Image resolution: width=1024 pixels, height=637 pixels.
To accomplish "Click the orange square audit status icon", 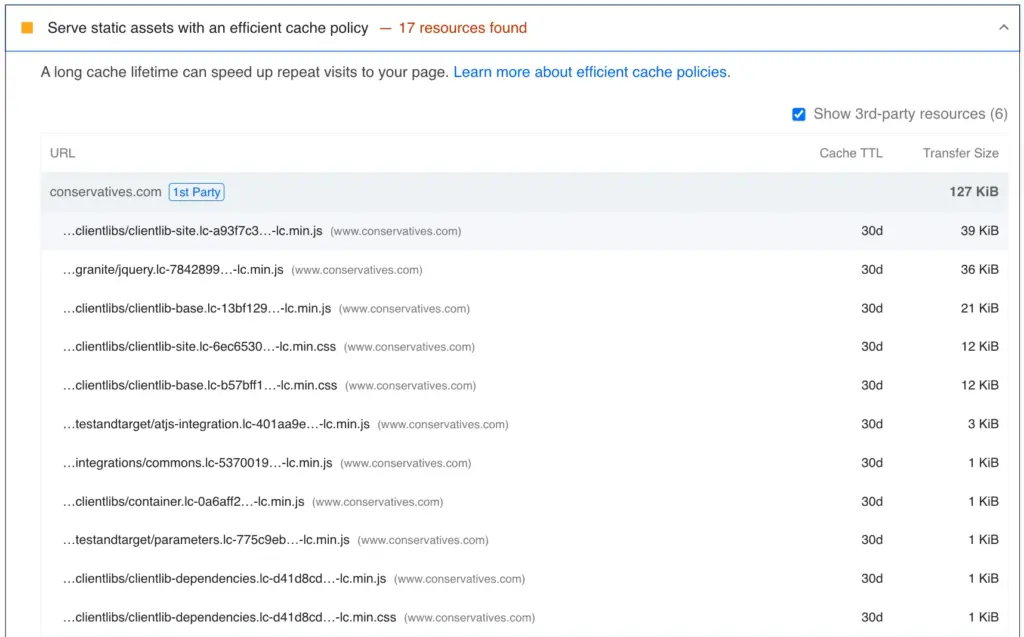I will tap(27, 27).
